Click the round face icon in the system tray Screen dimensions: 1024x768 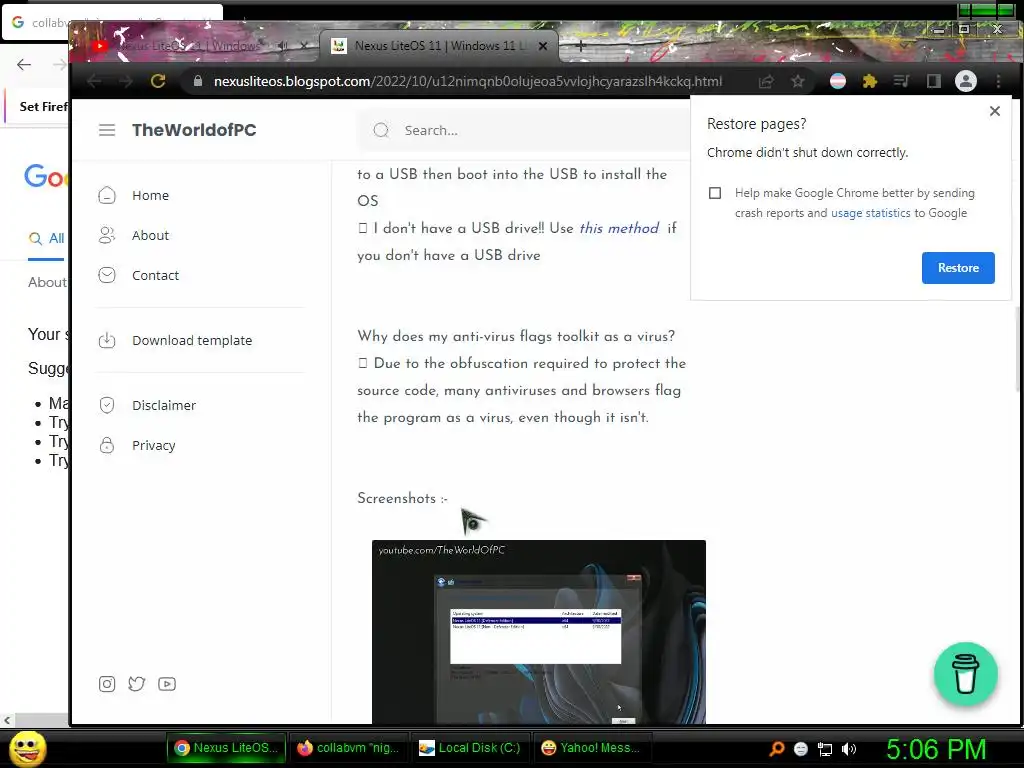[801, 749]
